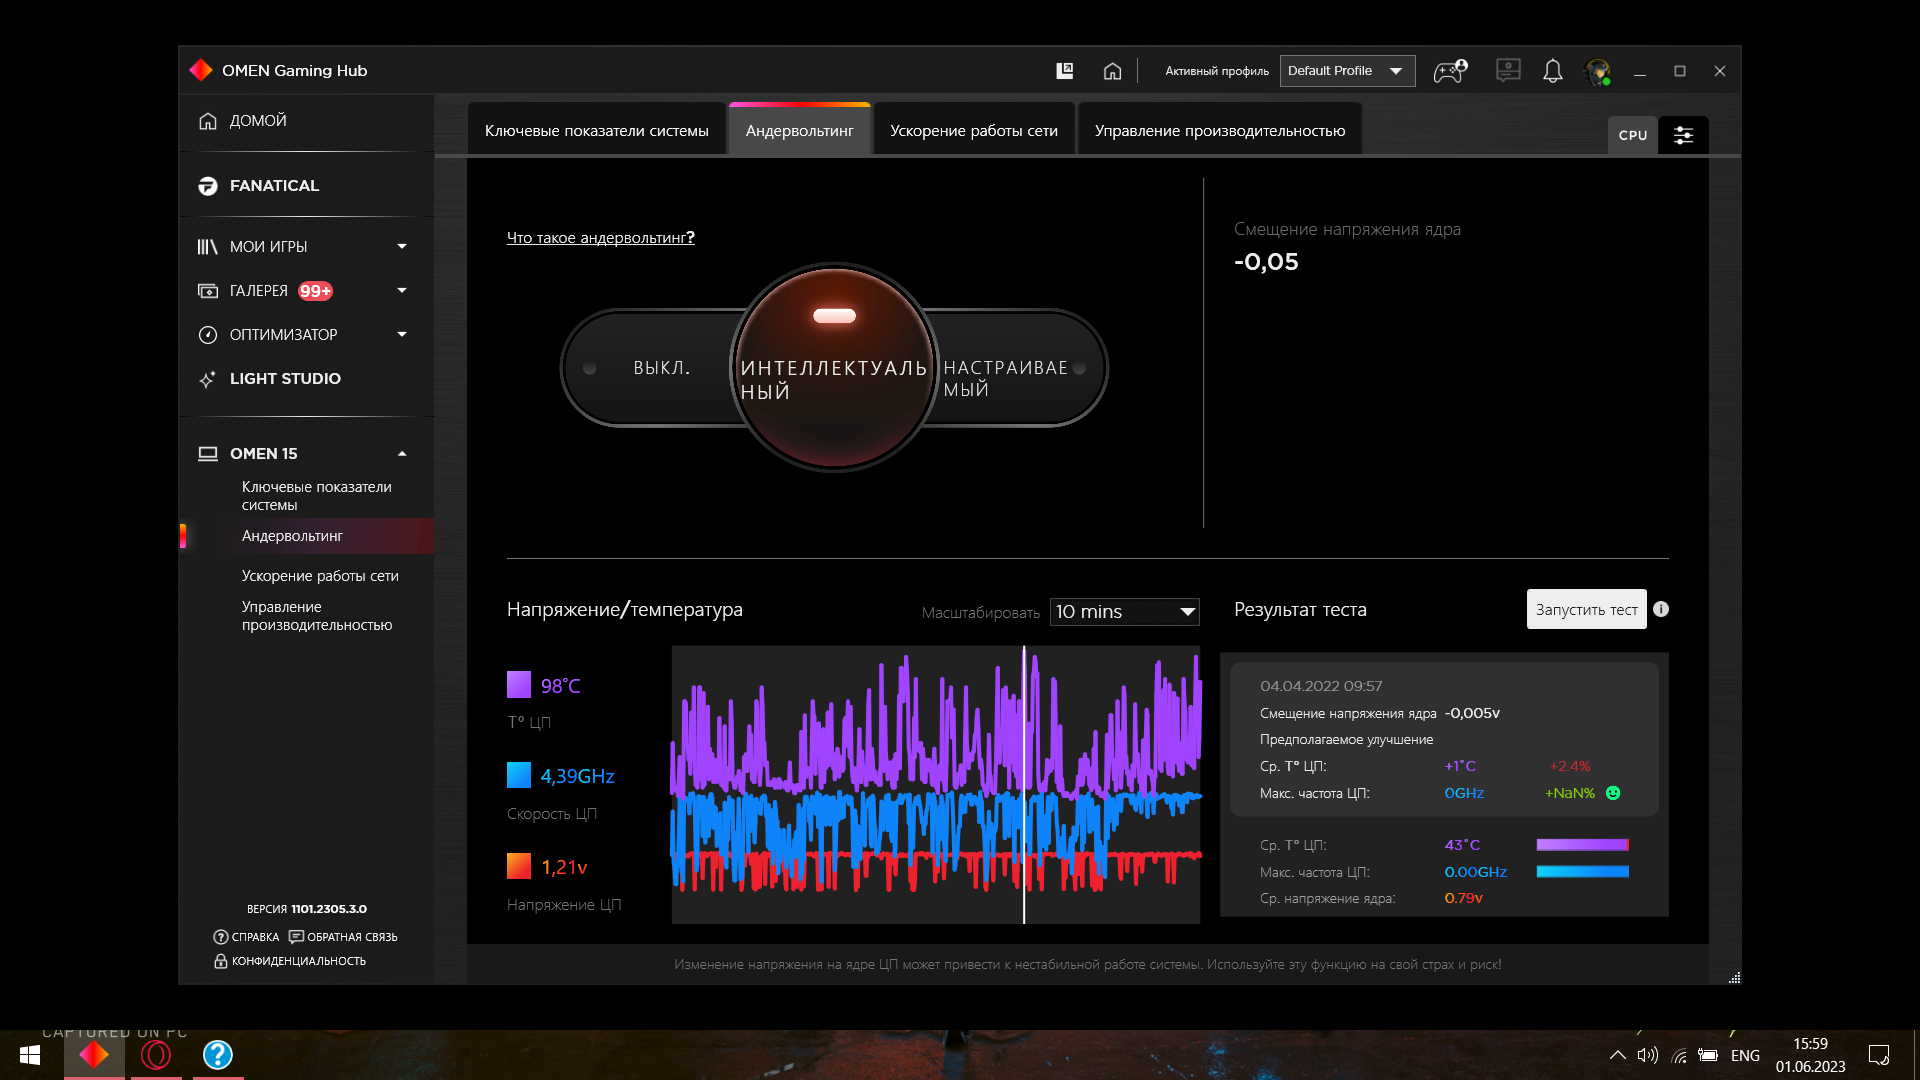Open Управление производительностью tab
This screenshot has width=1920, height=1080.
coord(1219,131)
